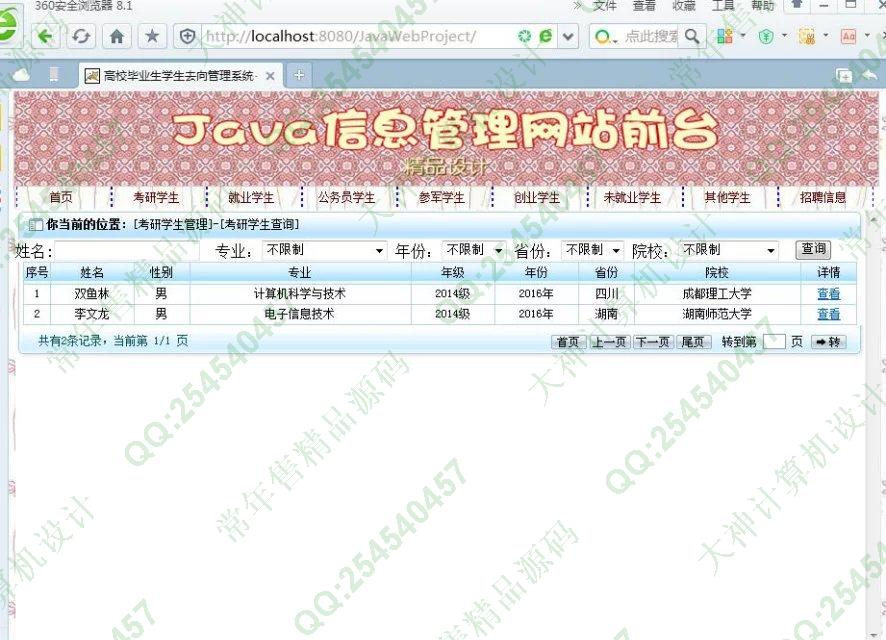Image resolution: width=886 pixels, height=640 pixels.
Task: Click the green e compatibility icon
Action: point(545,36)
